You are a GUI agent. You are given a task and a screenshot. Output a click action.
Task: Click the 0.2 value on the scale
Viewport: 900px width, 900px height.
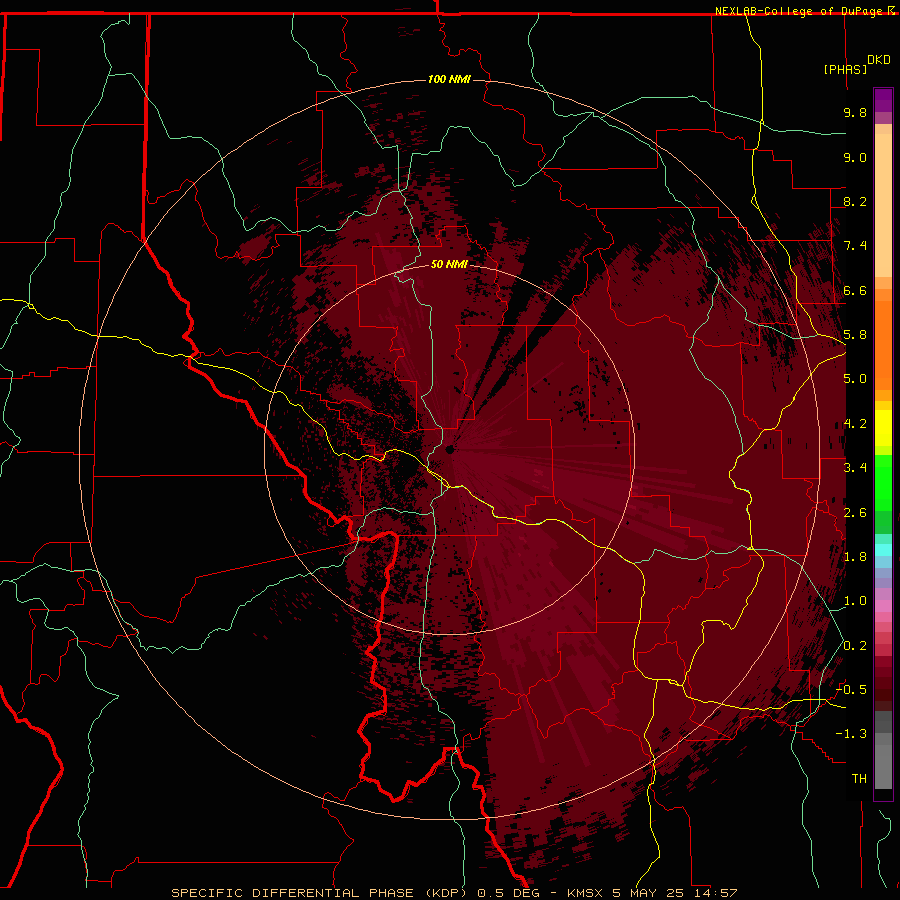(855, 646)
